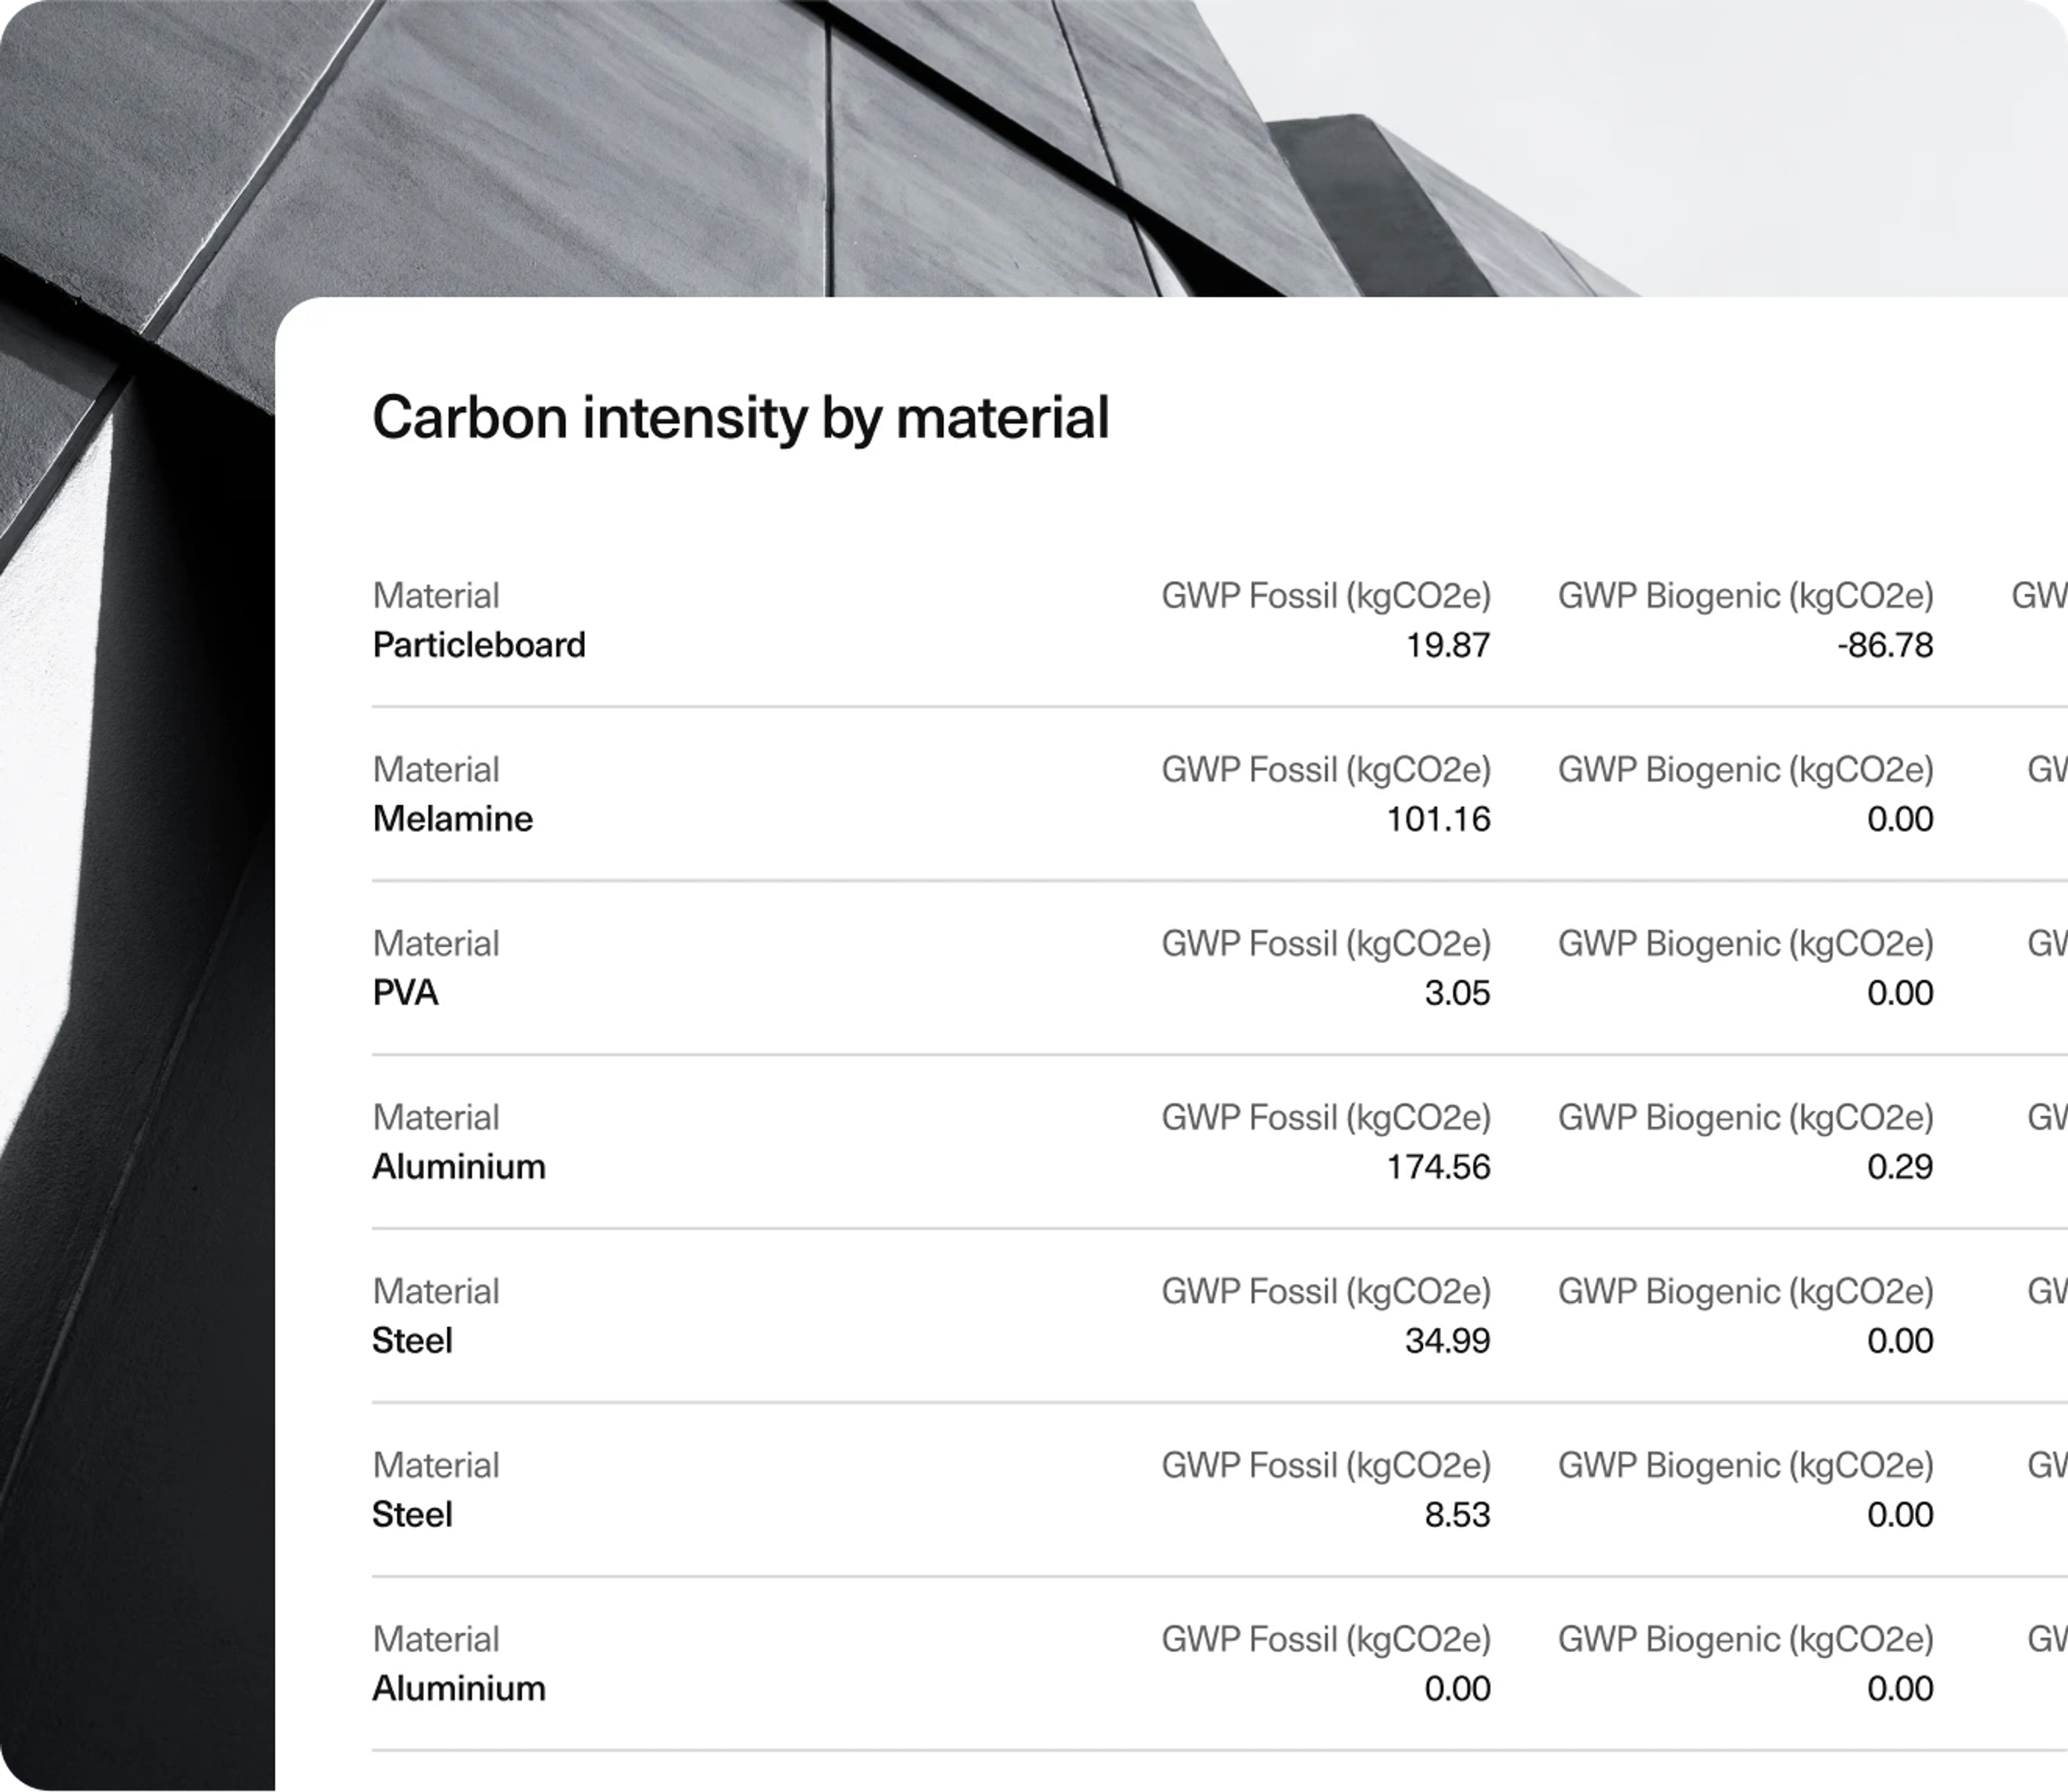Select Steel in the 8.53 row
This screenshot has width=2068, height=1792.
[x=412, y=1515]
